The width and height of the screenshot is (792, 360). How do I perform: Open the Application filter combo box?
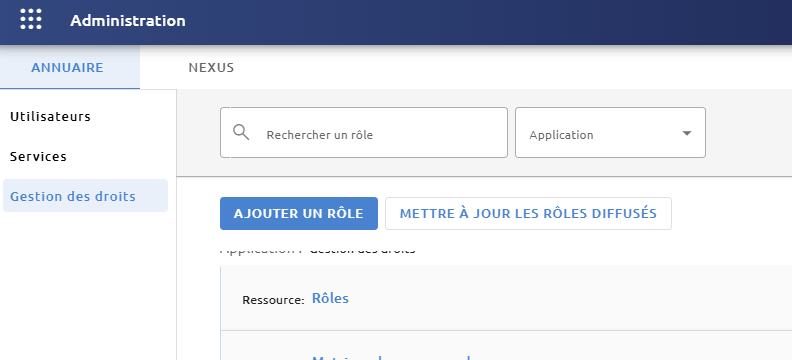point(610,132)
